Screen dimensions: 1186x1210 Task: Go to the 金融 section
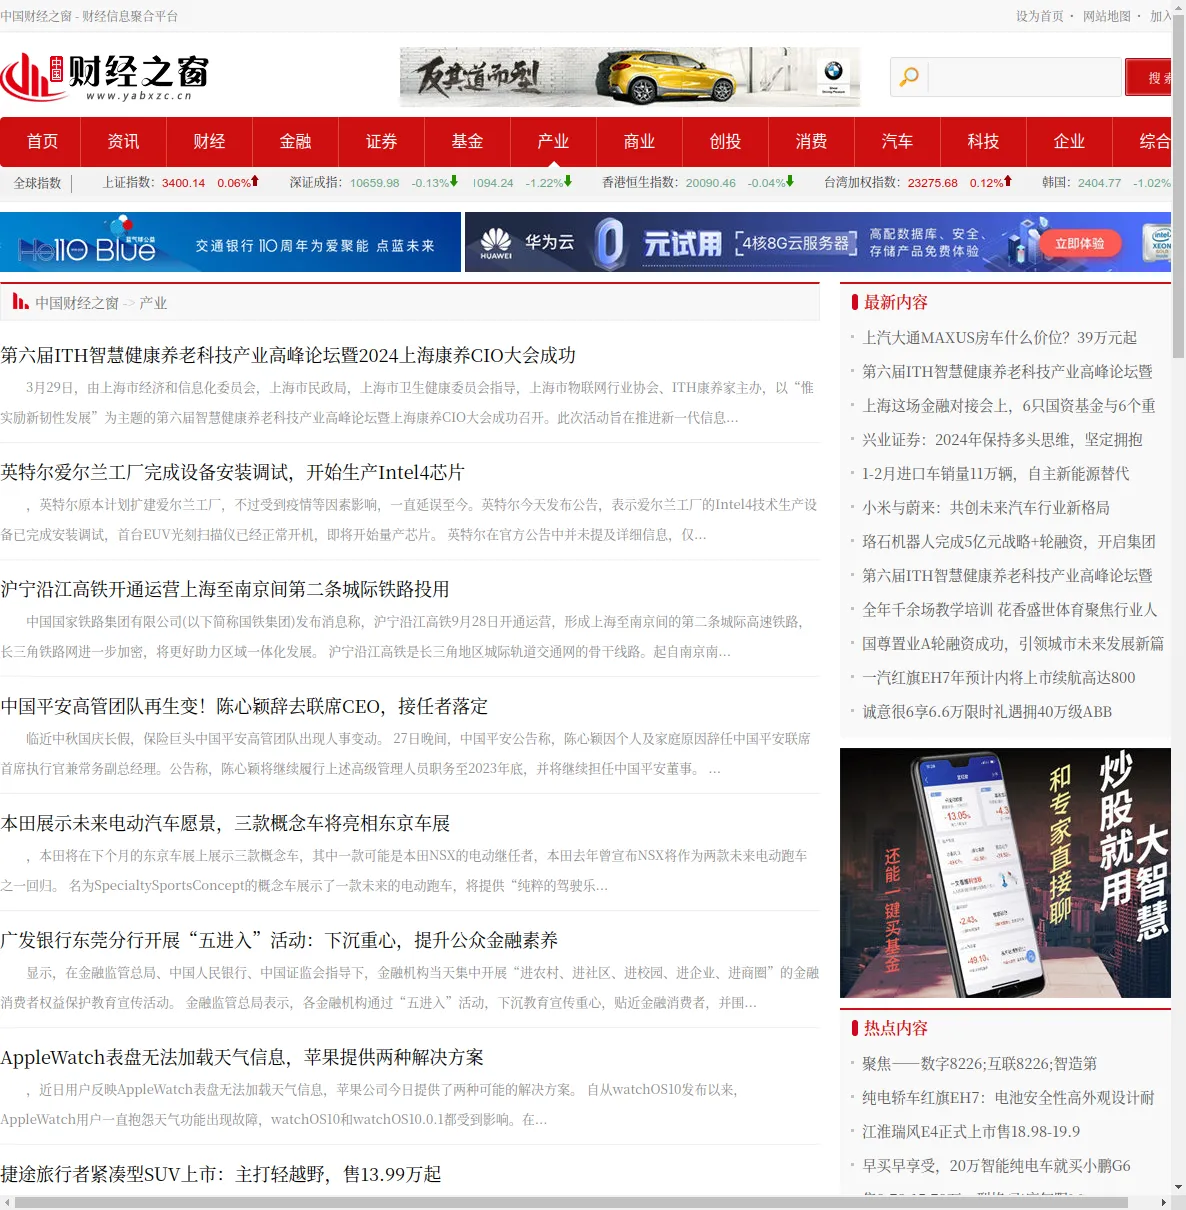(295, 142)
